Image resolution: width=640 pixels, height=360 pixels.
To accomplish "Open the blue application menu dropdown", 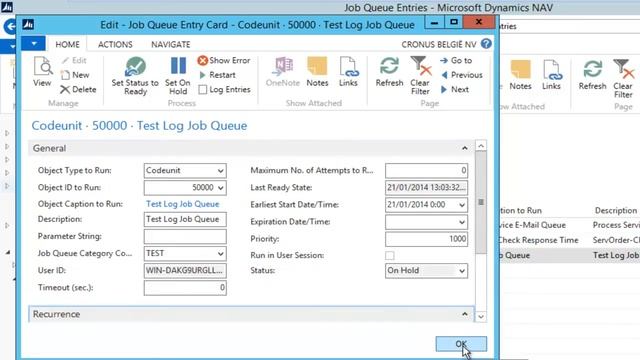I will [x=33, y=43].
